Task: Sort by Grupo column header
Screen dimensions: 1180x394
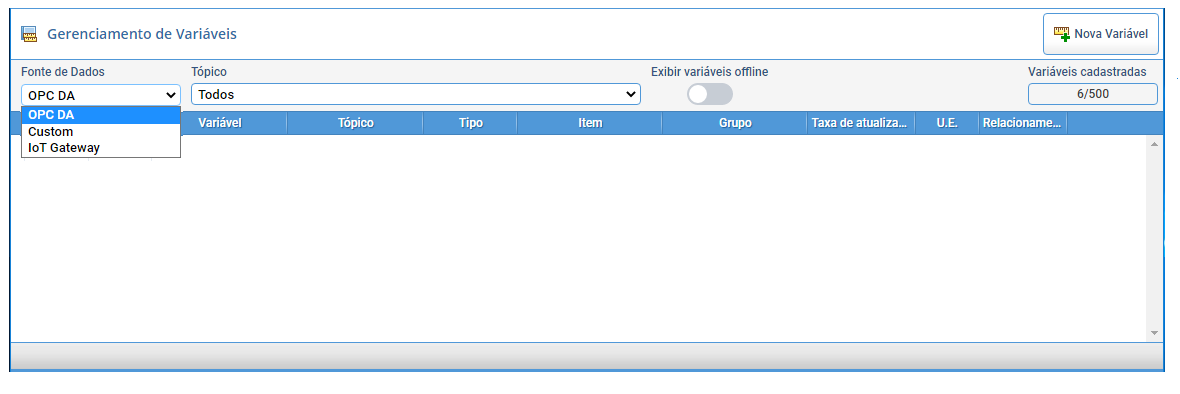Action: pyautogui.click(x=734, y=123)
